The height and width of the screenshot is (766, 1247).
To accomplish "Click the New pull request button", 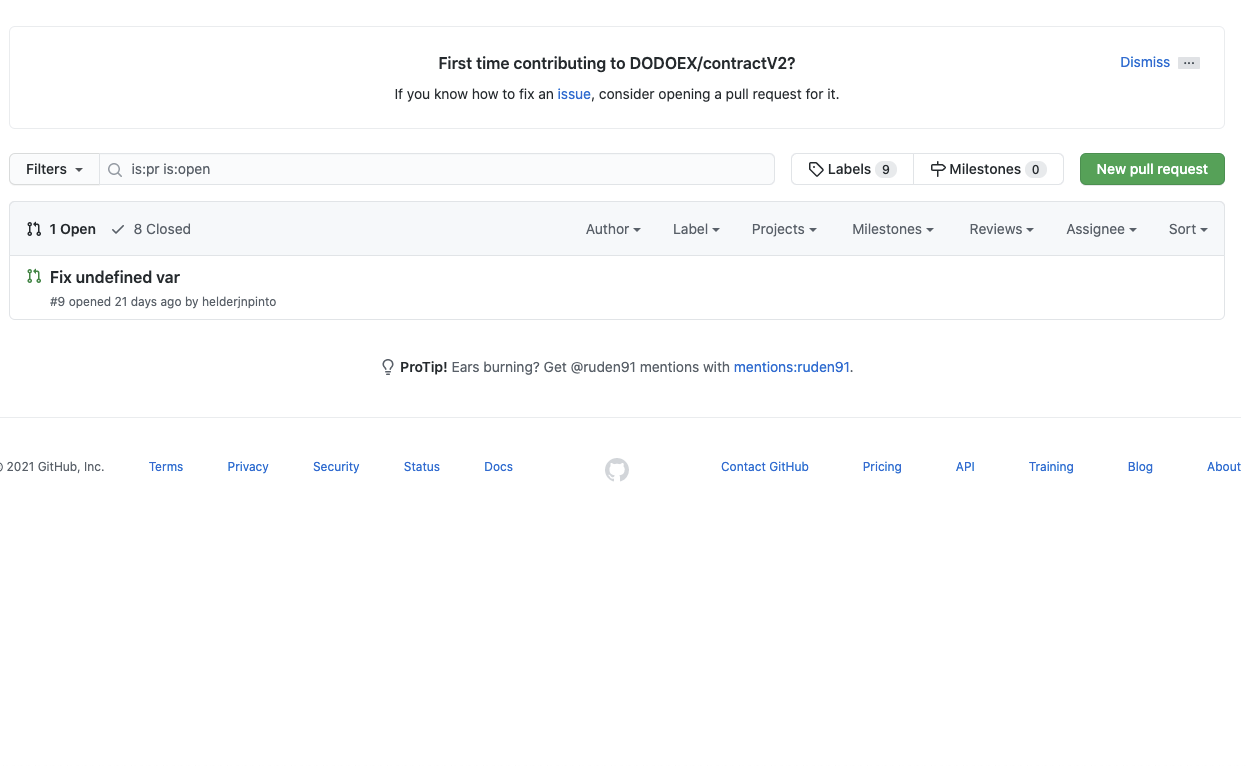I will (1152, 169).
